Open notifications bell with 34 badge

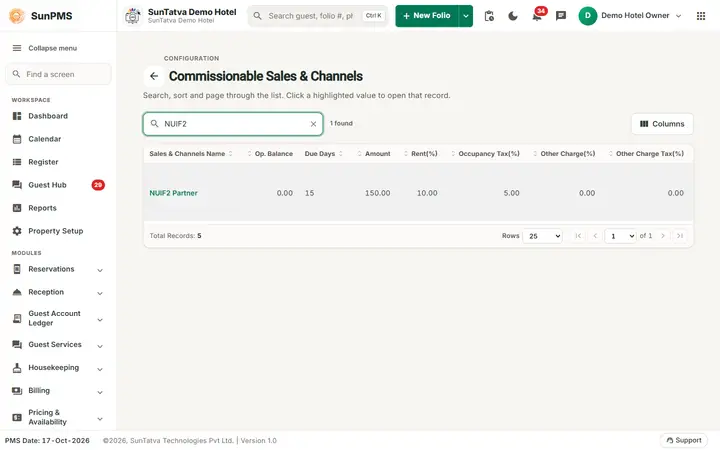click(537, 16)
